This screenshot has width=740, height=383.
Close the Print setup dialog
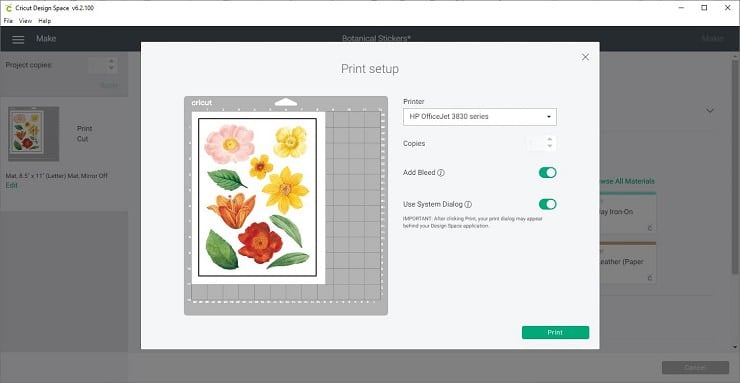[x=585, y=57]
